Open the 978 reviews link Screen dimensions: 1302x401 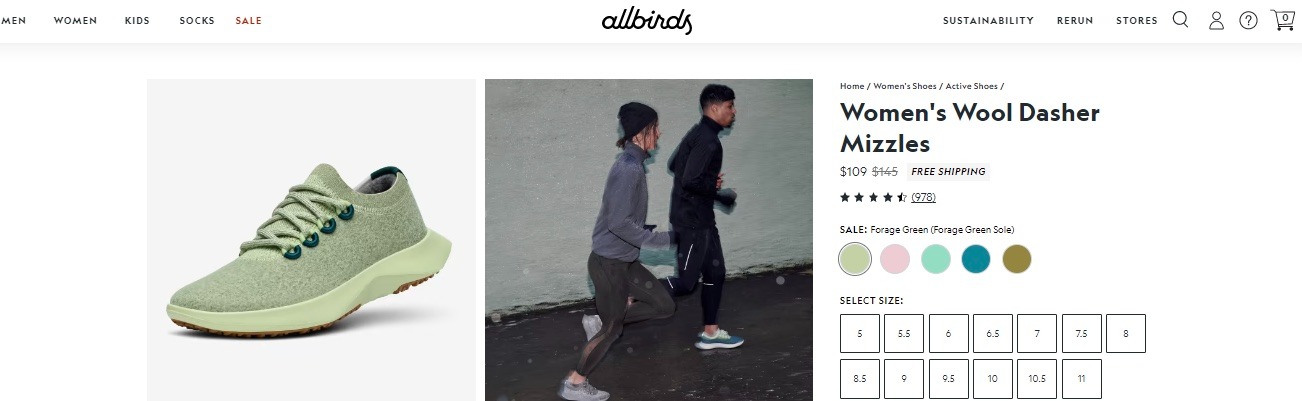tap(923, 197)
